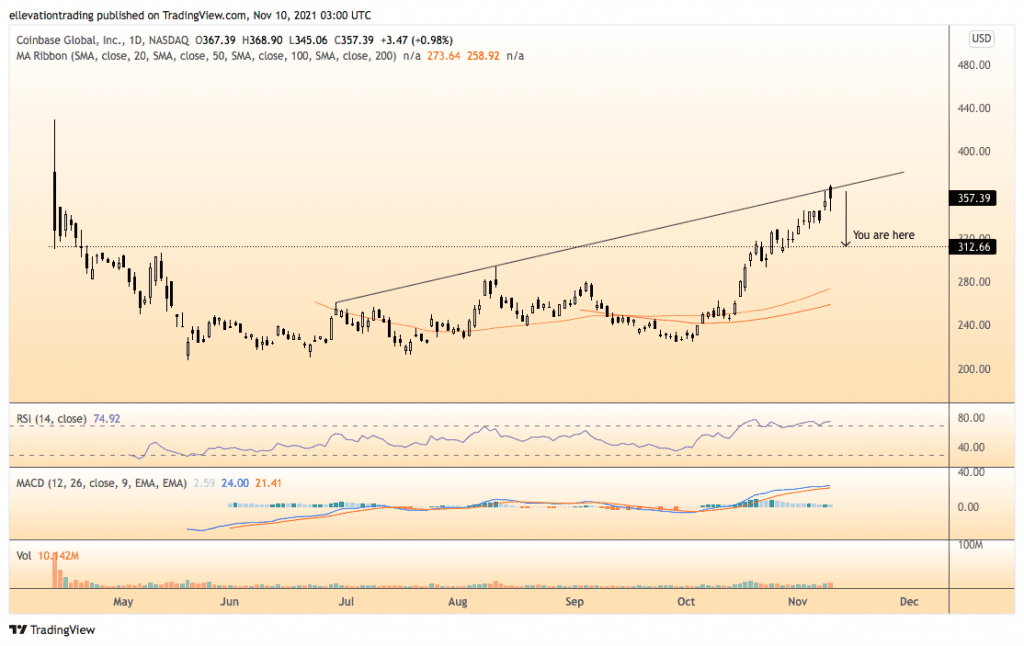The height and width of the screenshot is (646, 1024).
Task: Click the 400.00 price axis label
Action: (974, 152)
